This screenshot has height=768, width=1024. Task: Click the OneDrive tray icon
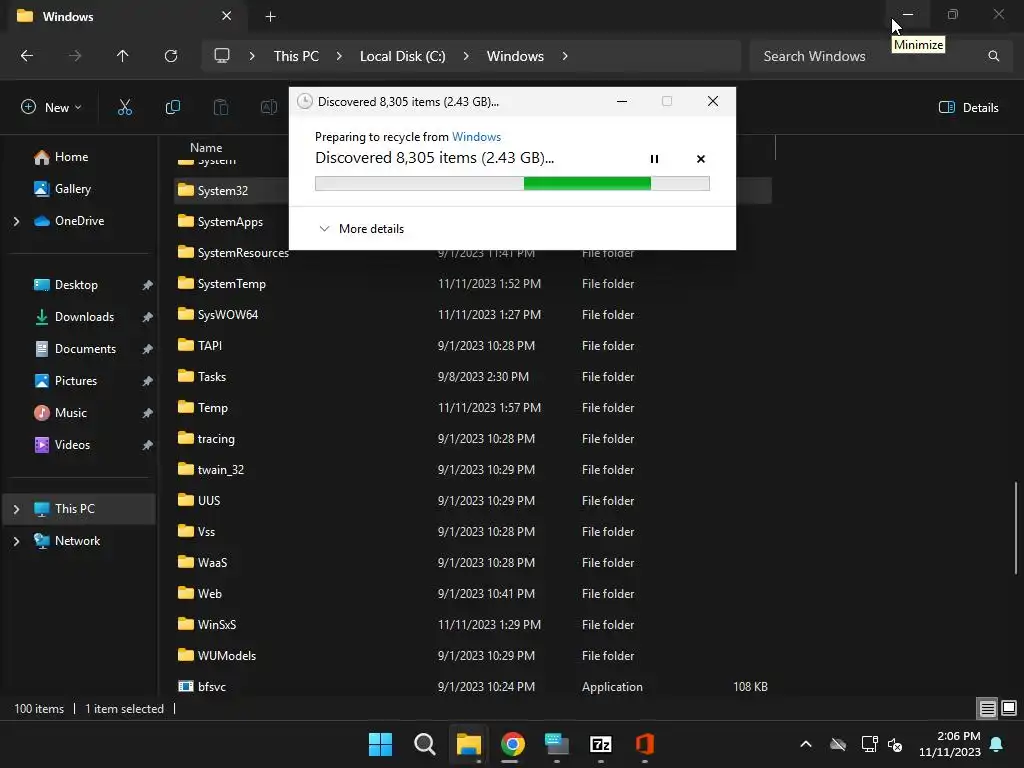(838, 744)
